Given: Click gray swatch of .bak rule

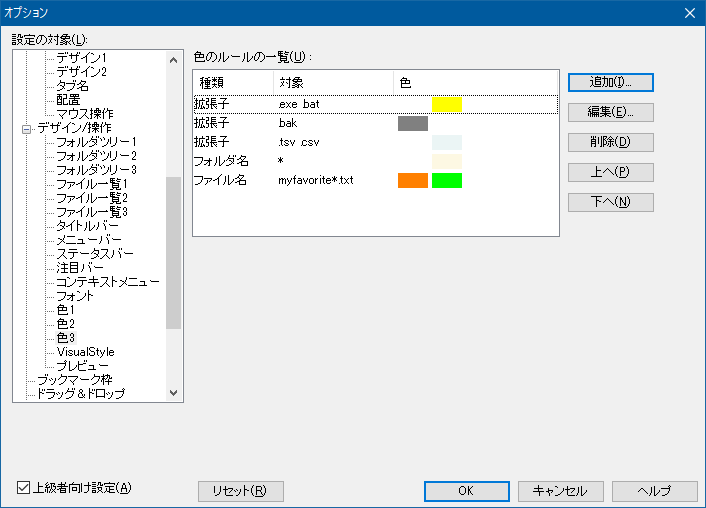Looking at the screenshot, I should pyautogui.click(x=412, y=123).
